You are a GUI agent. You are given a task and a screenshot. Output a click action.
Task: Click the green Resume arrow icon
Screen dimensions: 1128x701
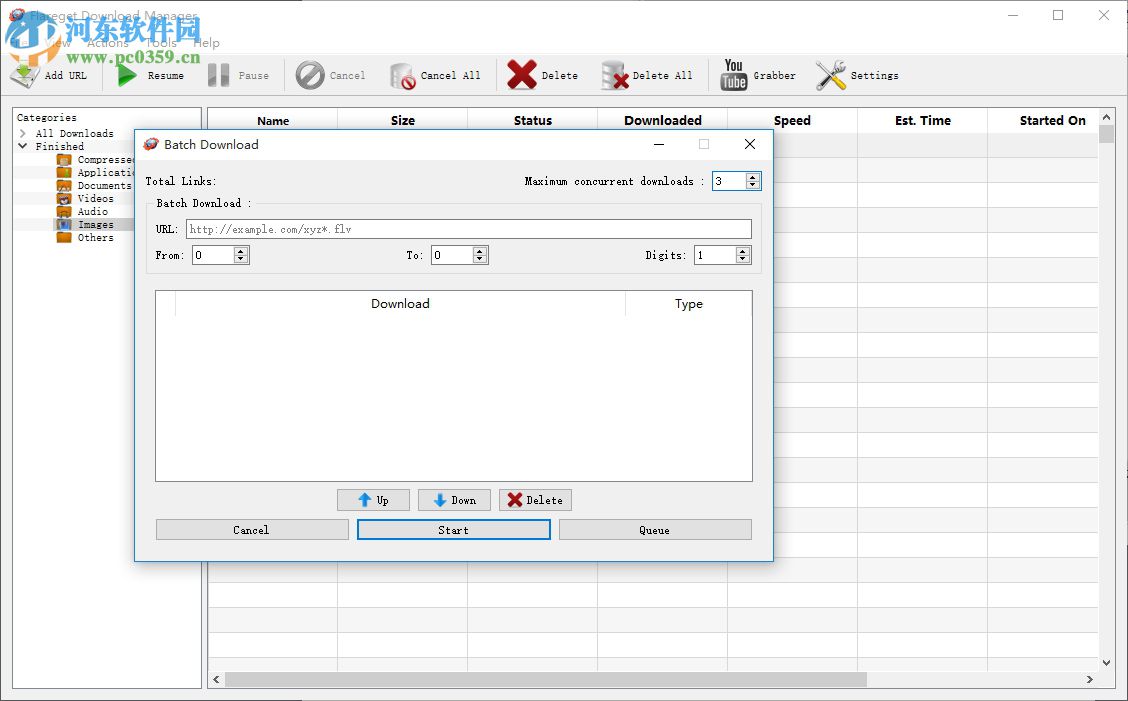coord(127,75)
